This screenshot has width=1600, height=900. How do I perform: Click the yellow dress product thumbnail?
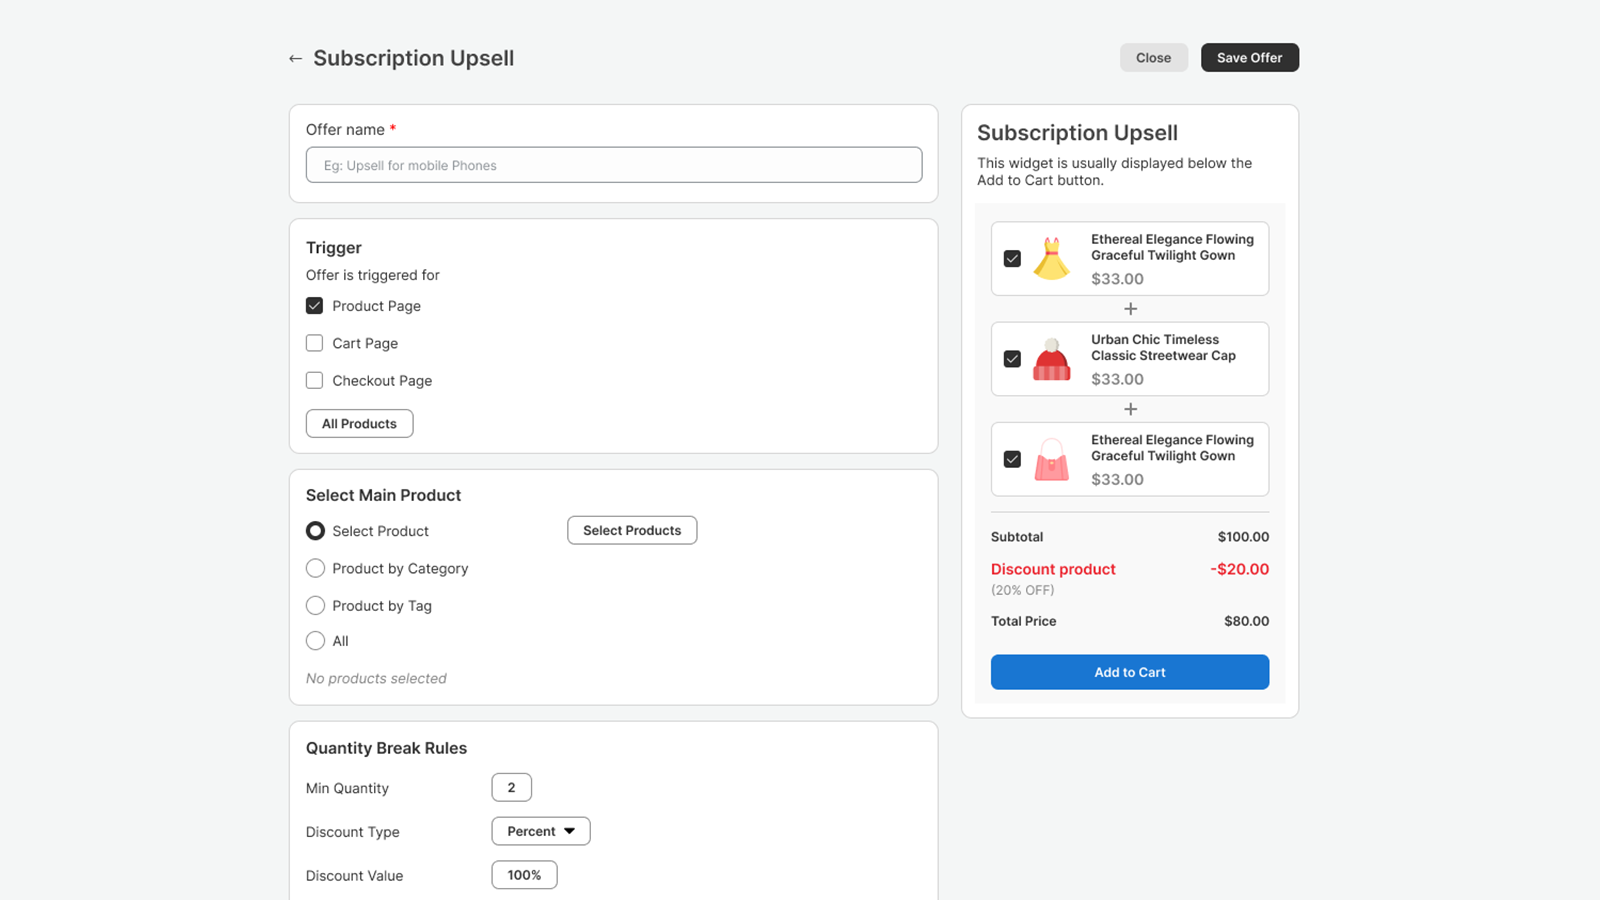coord(1051,258)
